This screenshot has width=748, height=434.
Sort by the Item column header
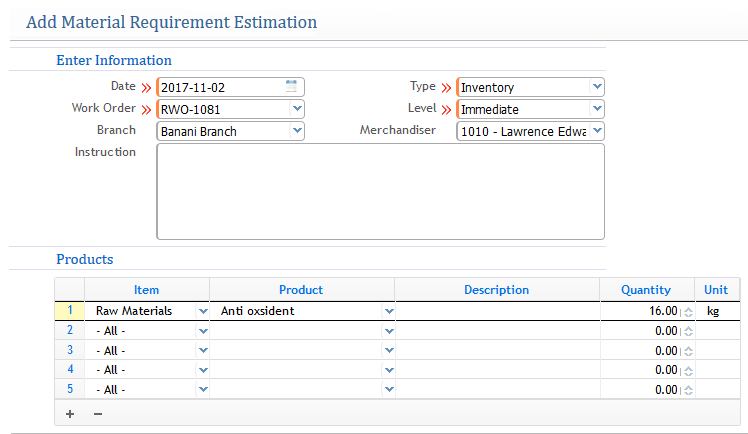(x=146, y=289)
